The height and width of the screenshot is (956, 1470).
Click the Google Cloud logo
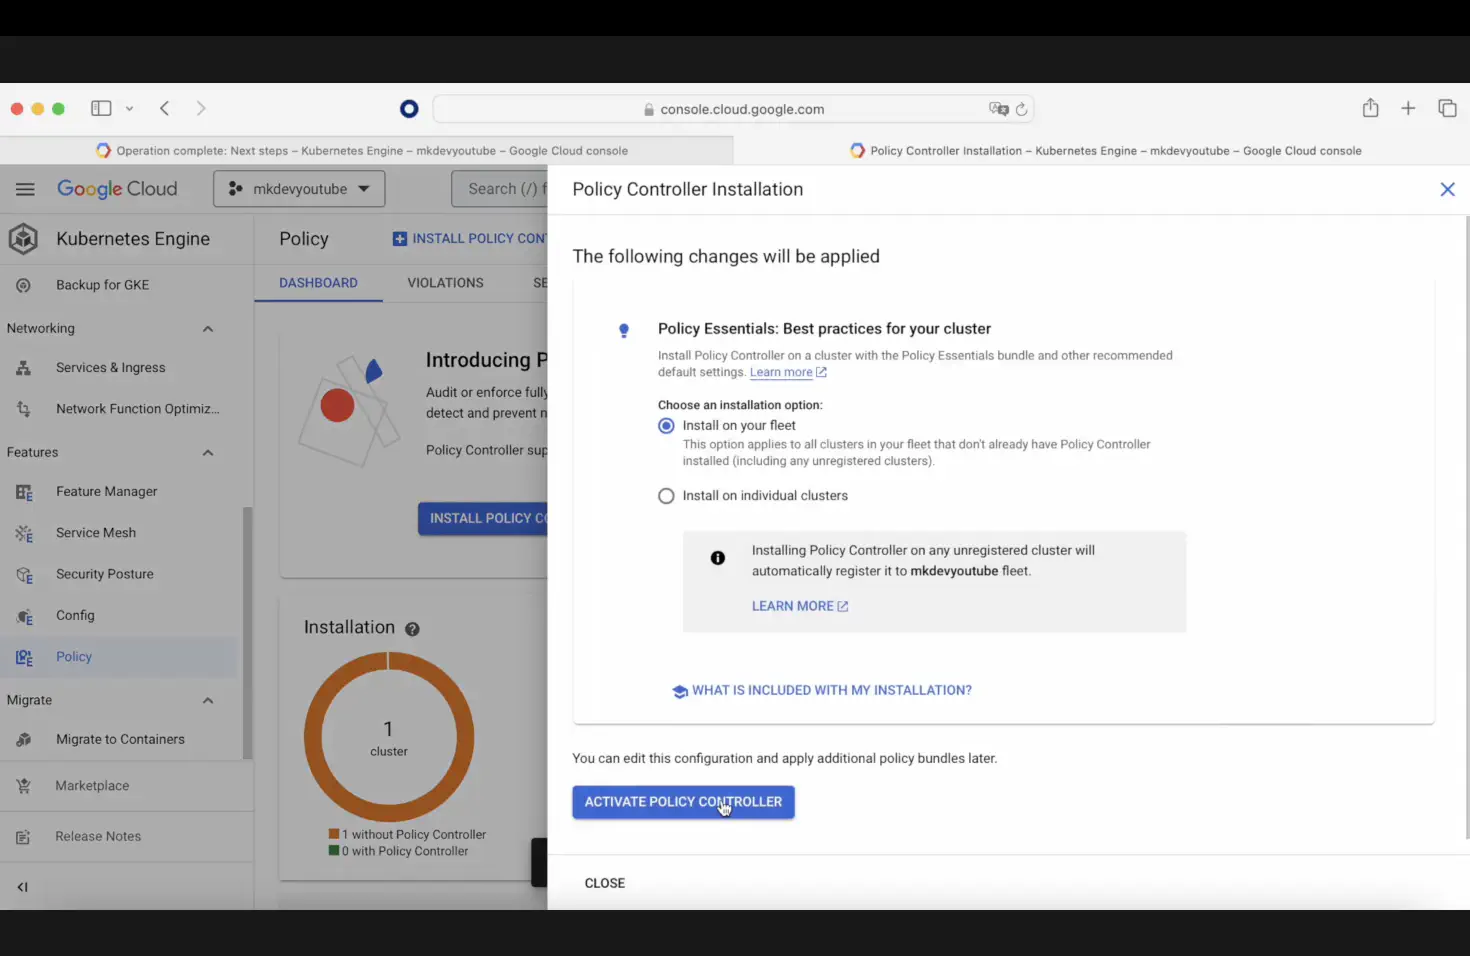[117, 189]
